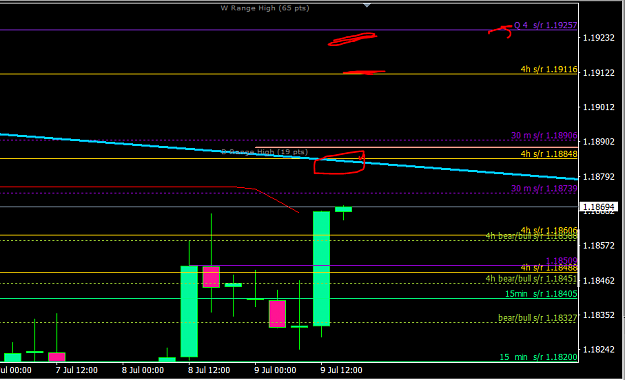The width and height of the screenshot is (625, 380).
Task: Click the 'Q 4 s/r 1.19257' level label
Action: [x=545, y=25]
